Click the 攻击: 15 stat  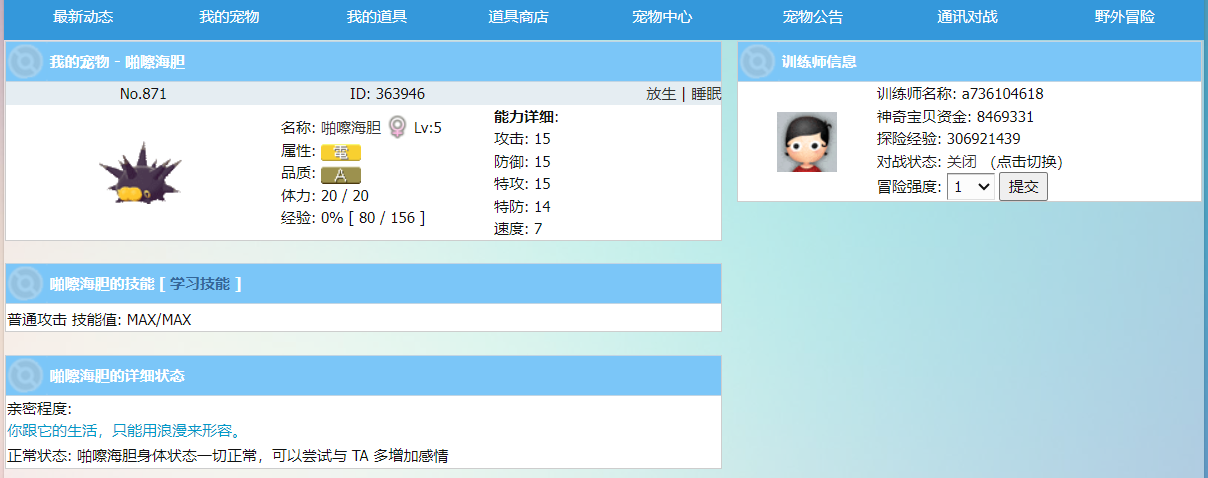pos(522,139)
